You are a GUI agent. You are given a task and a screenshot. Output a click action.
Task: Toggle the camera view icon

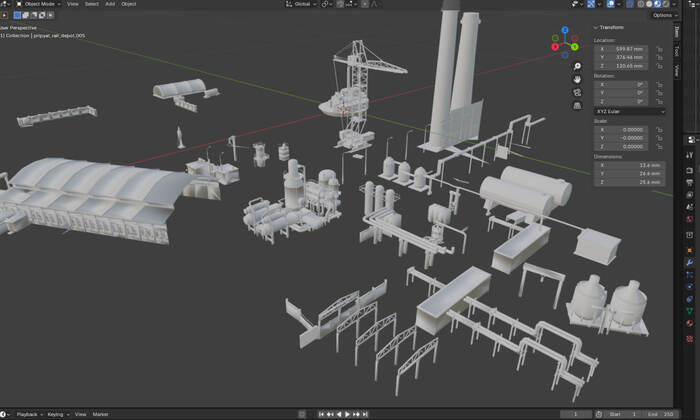pyautogui.click(x=578, y=92)
